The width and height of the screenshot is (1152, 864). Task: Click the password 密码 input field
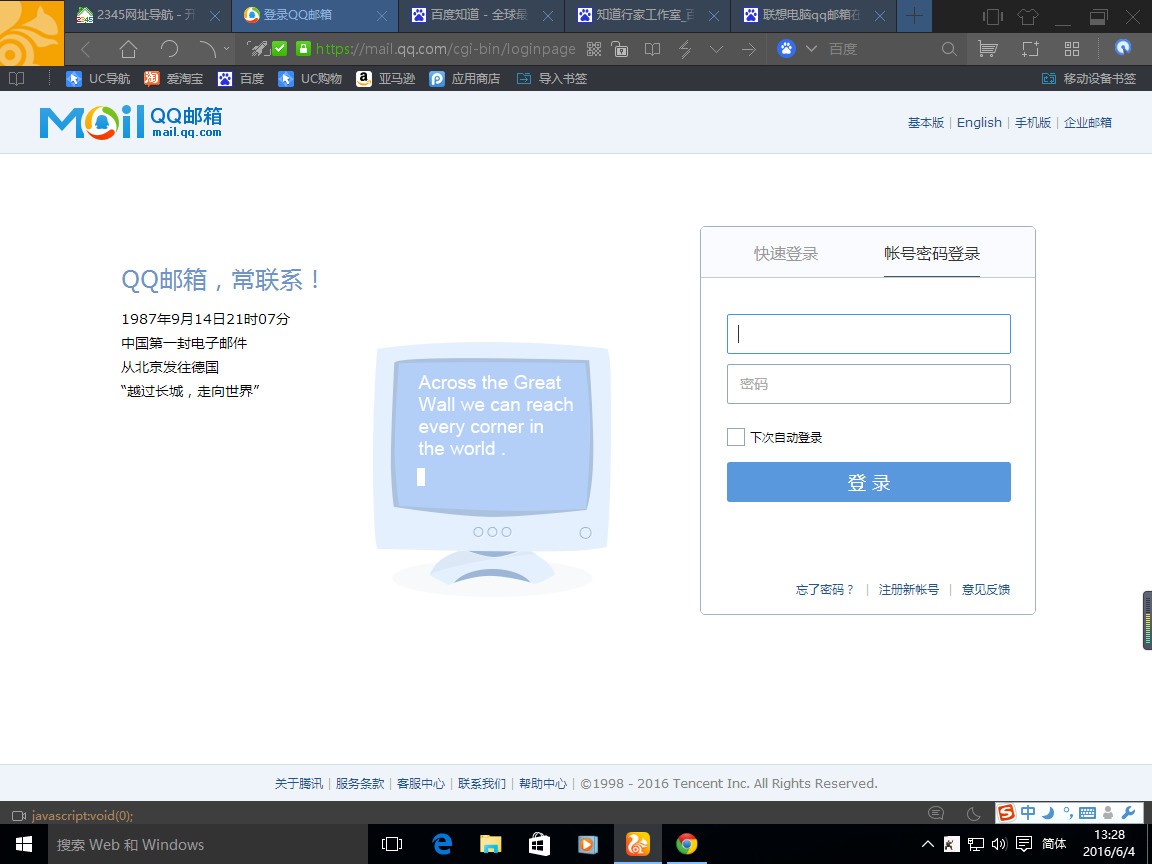[868, 384]
